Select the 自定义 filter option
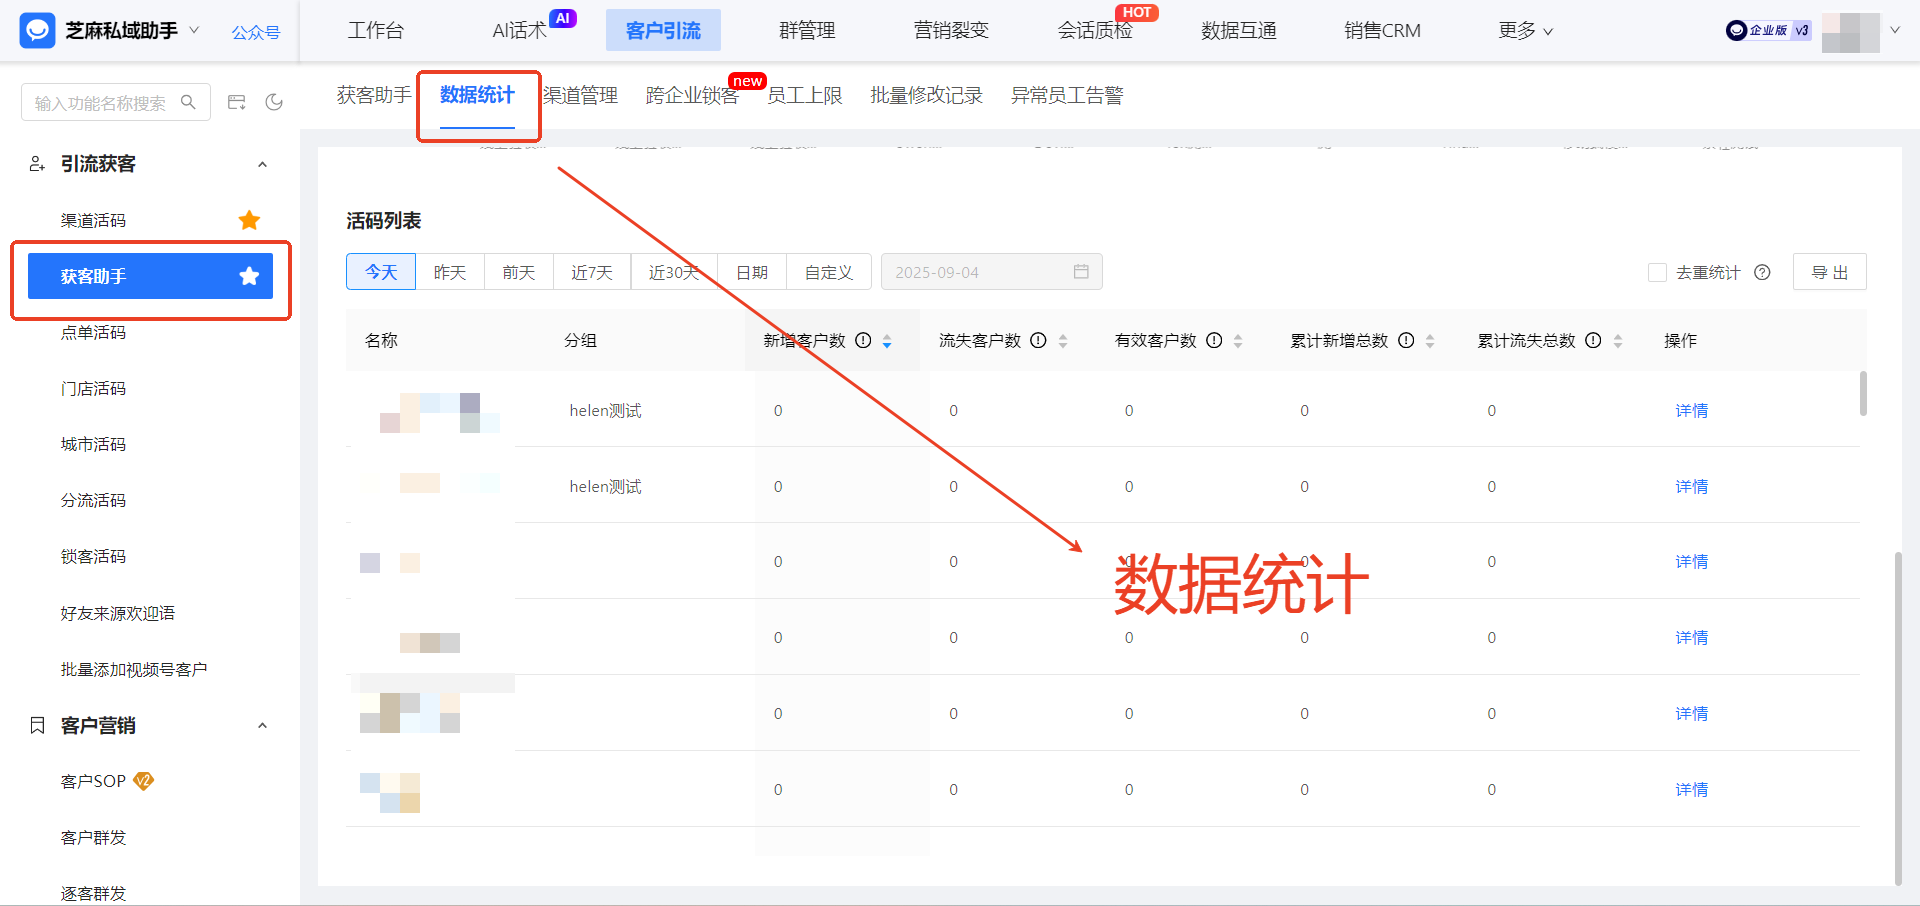This screenshot has height=906, width=1920. coord(829,272)
